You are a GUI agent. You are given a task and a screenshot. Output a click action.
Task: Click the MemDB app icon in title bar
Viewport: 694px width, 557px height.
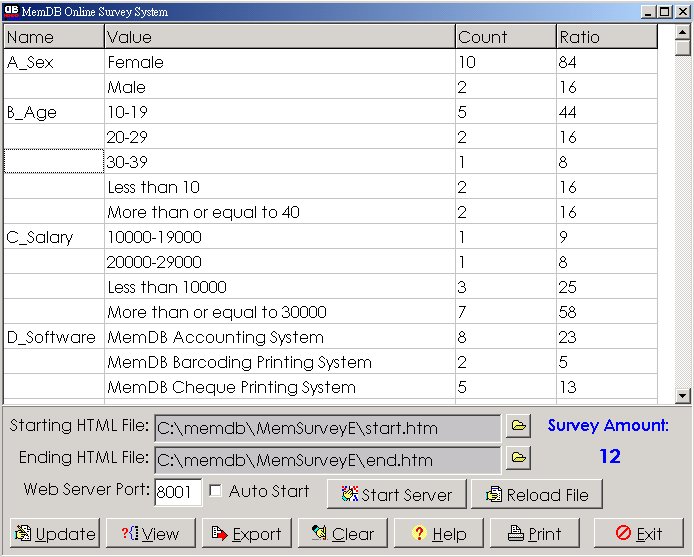(x=12, y=12)
